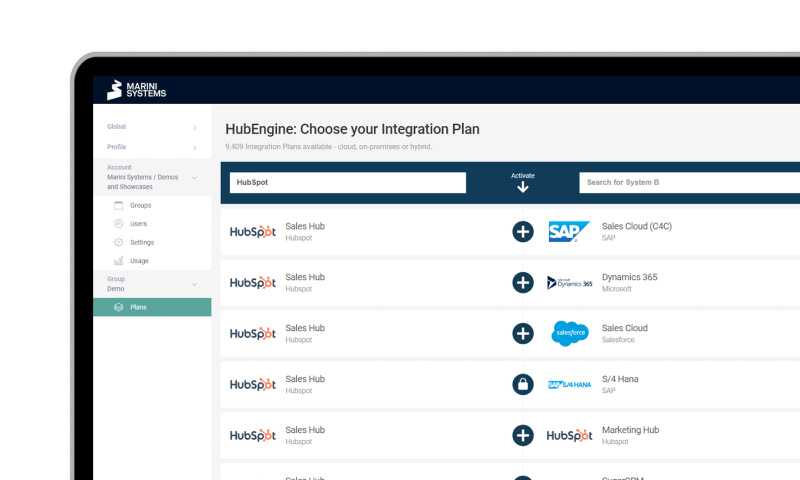Click the Microsoft Dynamics 365 logo
The width and height of the screenshot is (800, 480).
coord(569,283)
